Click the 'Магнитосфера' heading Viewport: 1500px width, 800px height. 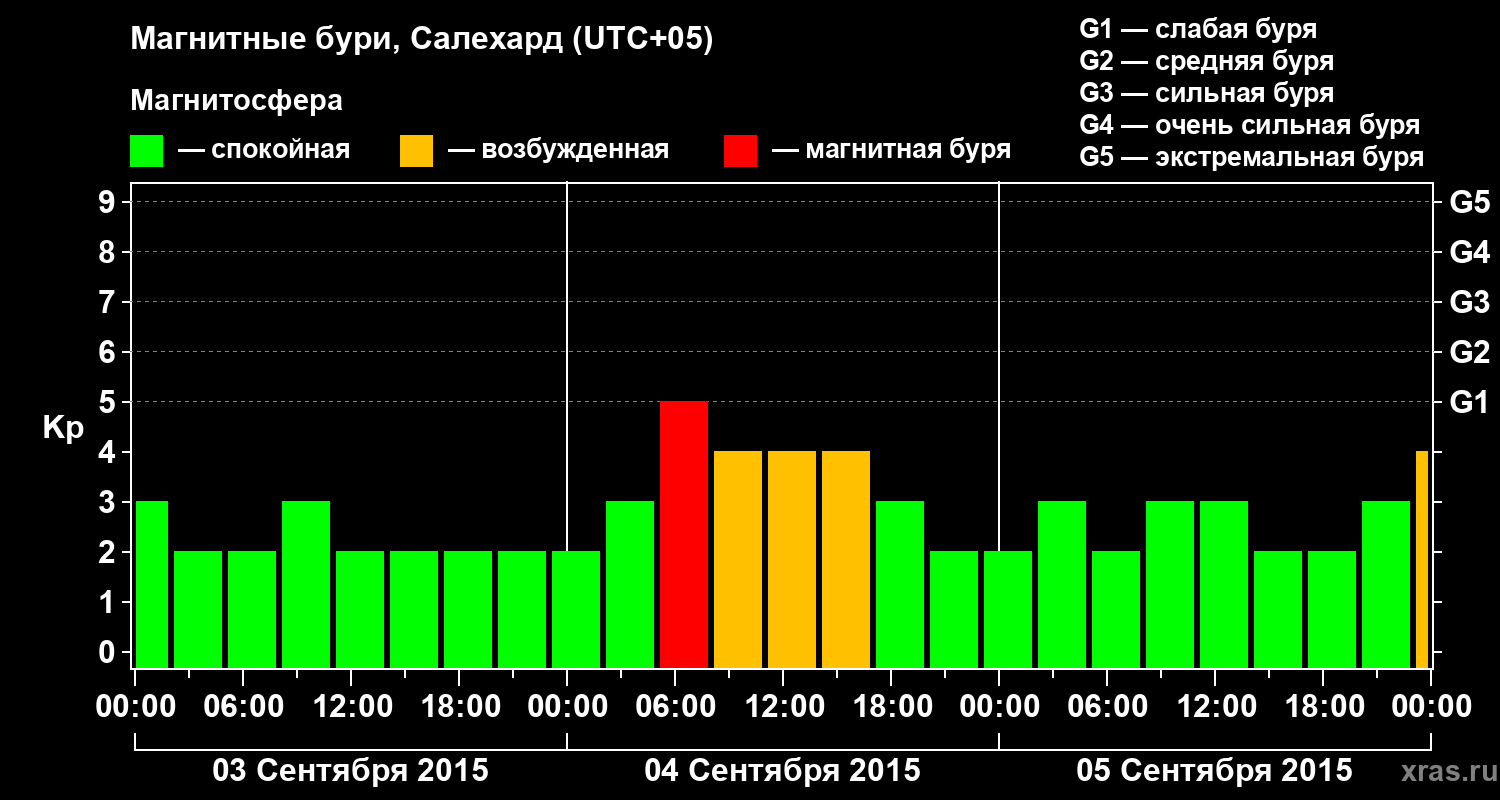pos(237,101)
